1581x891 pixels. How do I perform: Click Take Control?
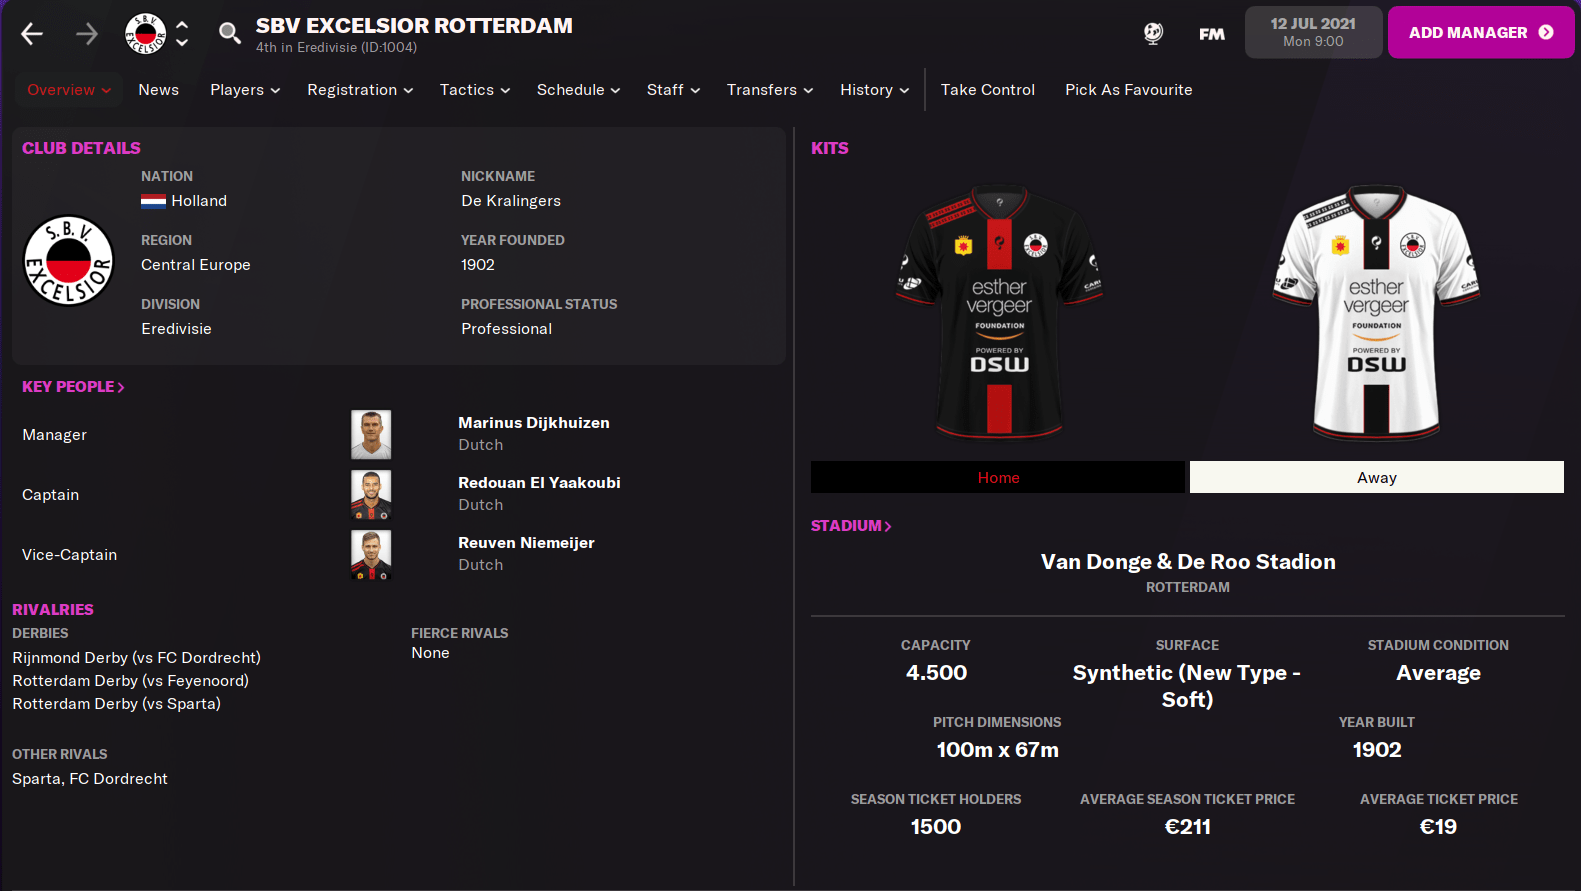[988, 90]
